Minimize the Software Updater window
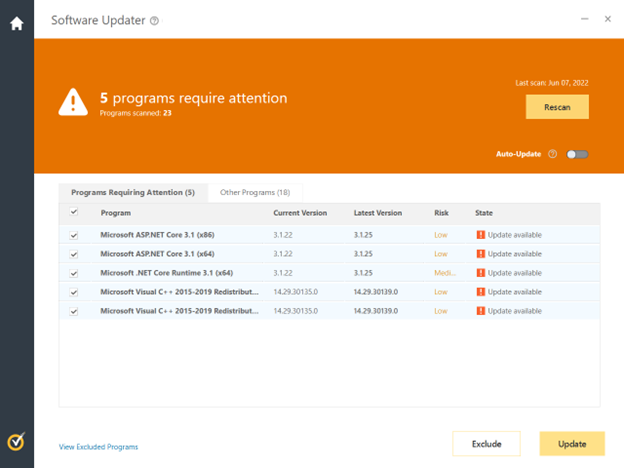Screen dimensions: 624x468 tap(585, 19)
